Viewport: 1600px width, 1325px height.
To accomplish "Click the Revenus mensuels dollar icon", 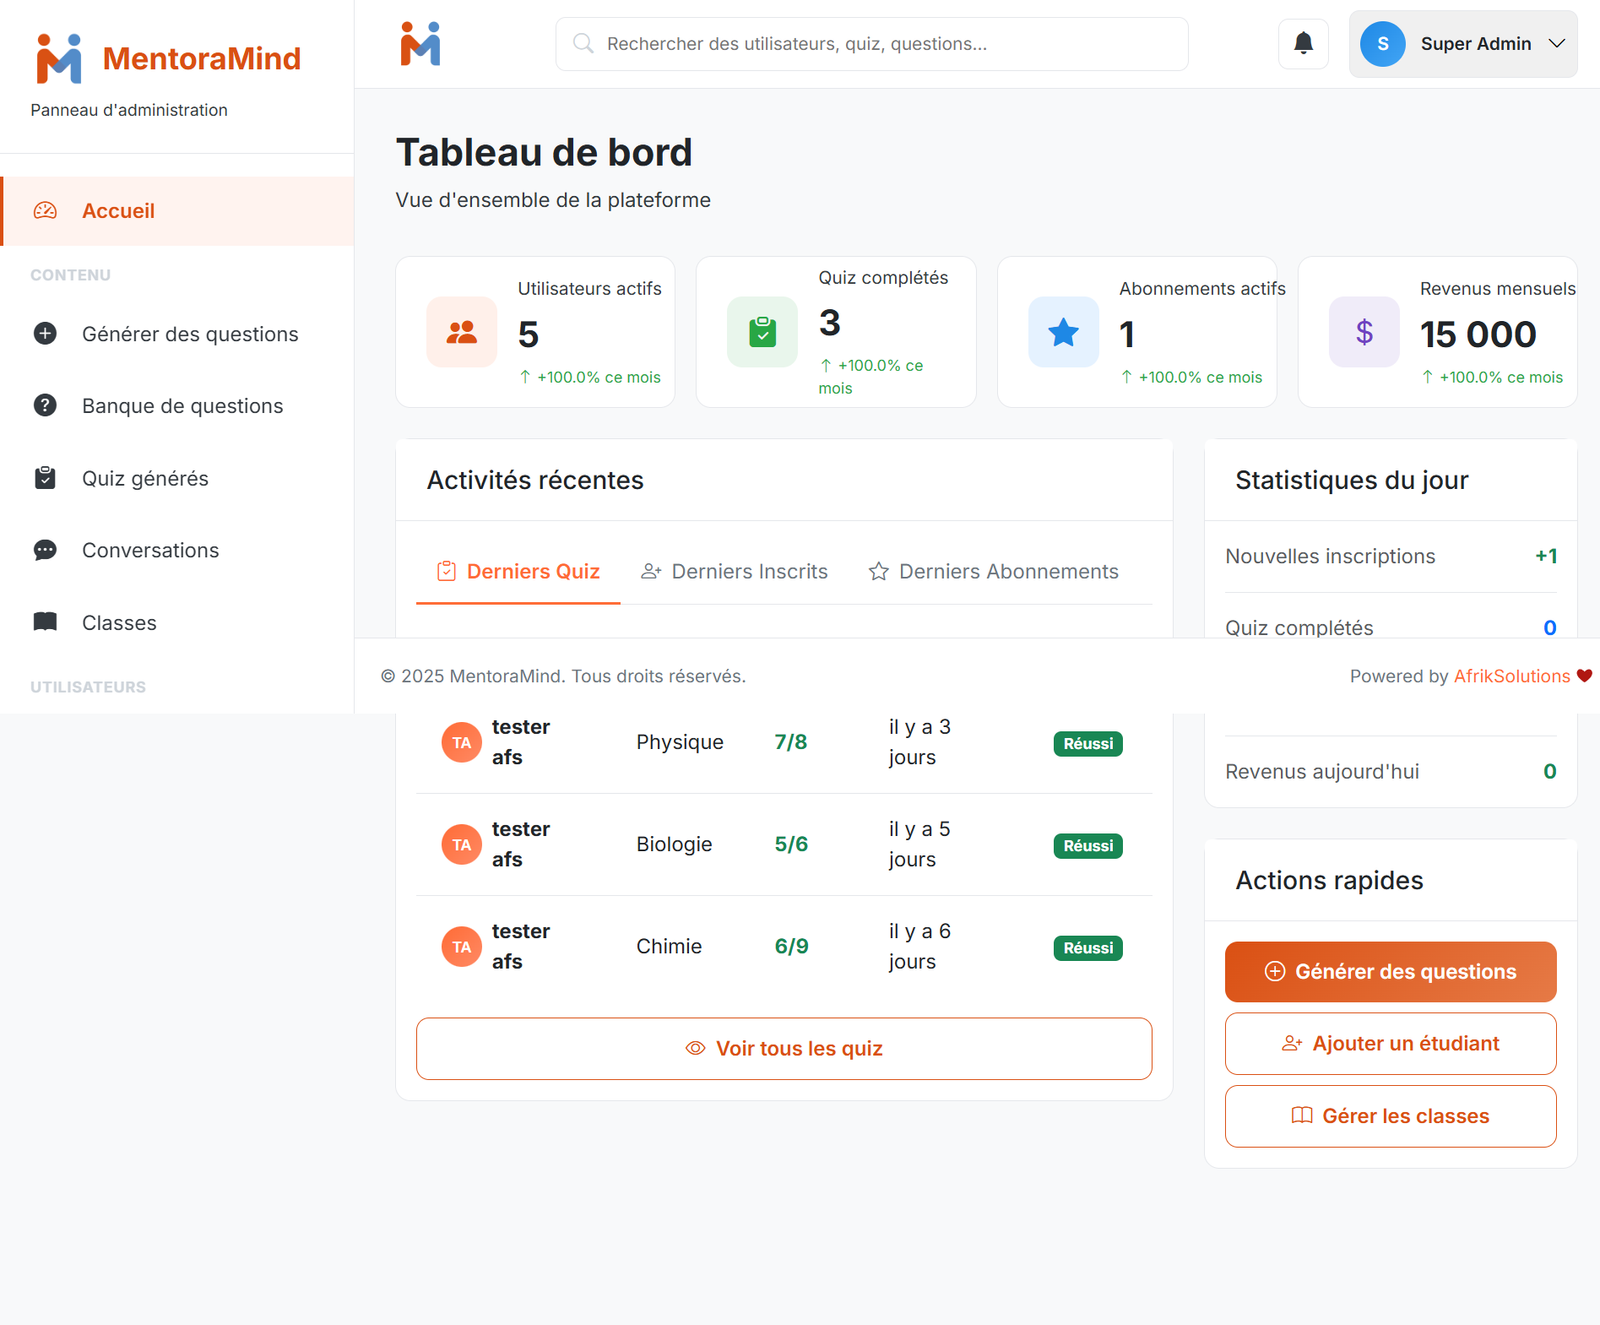I will [1364, 332].
